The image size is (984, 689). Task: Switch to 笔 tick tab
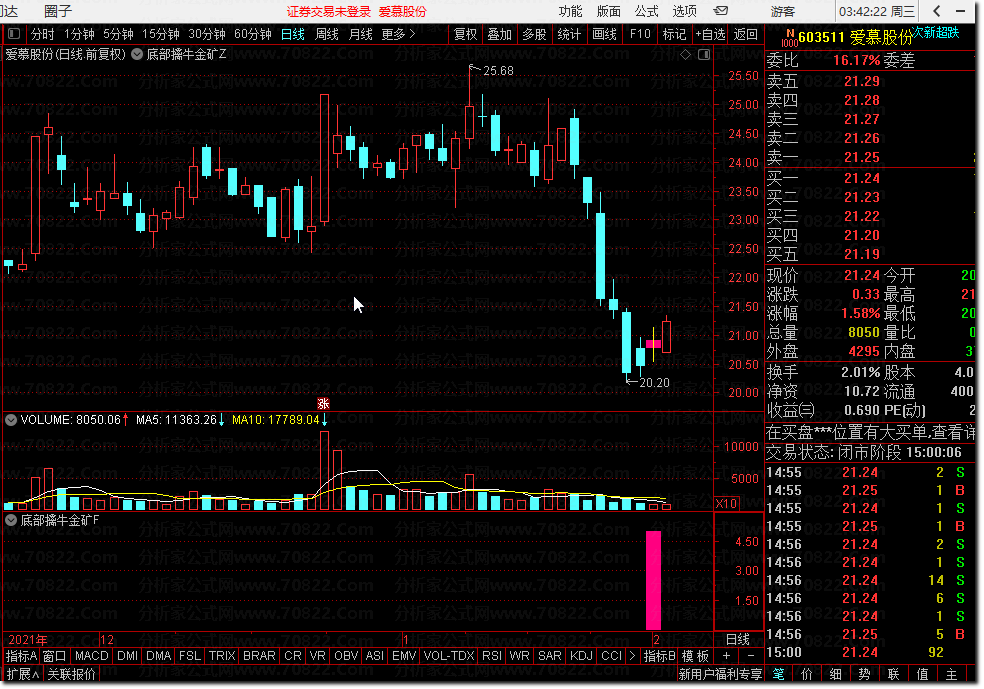click(778, 674)
